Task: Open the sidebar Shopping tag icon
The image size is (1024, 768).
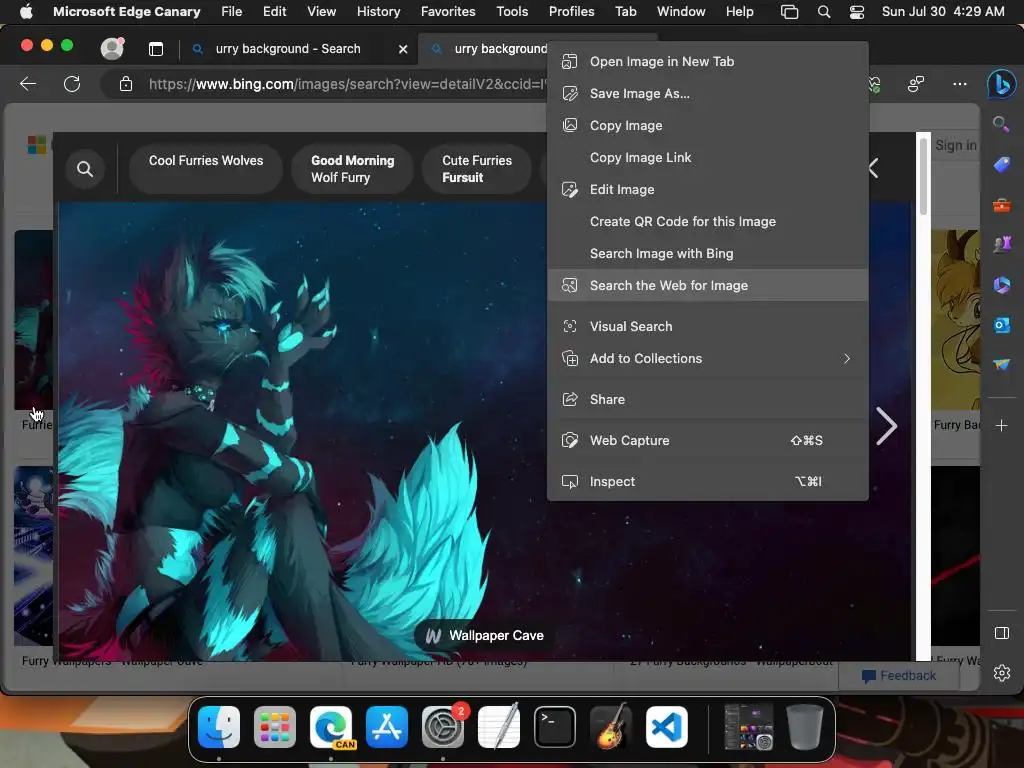Action: pyautogui.click(x=1001, y=165)
